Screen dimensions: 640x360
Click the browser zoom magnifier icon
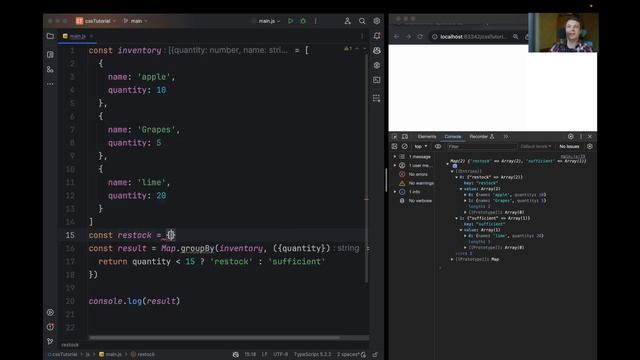point(516,37)
